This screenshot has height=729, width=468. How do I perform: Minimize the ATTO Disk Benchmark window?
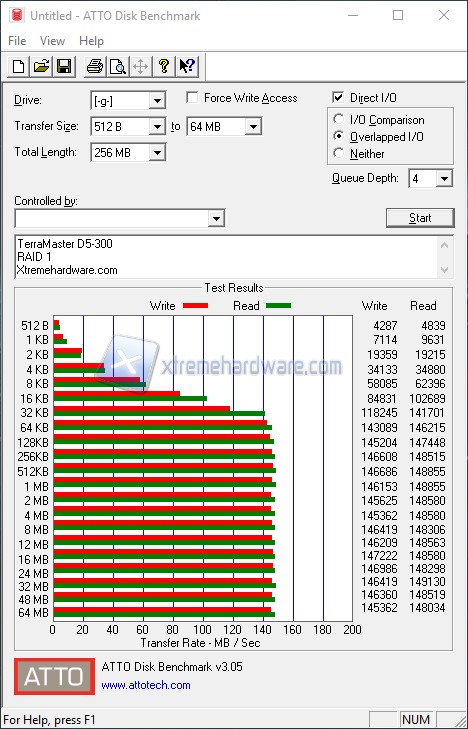(x=353, y=15)
